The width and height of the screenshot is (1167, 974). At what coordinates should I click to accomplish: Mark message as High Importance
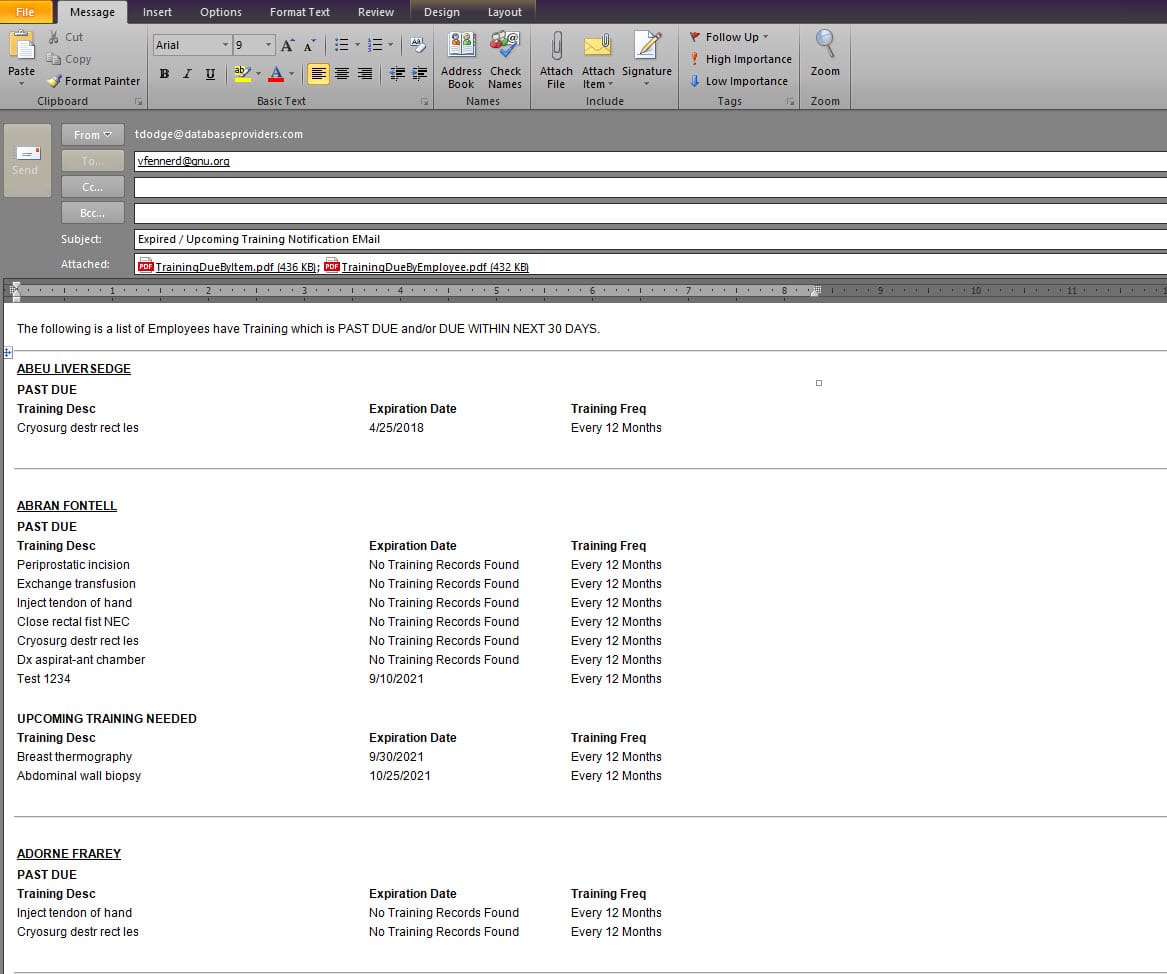coord(741,59)
